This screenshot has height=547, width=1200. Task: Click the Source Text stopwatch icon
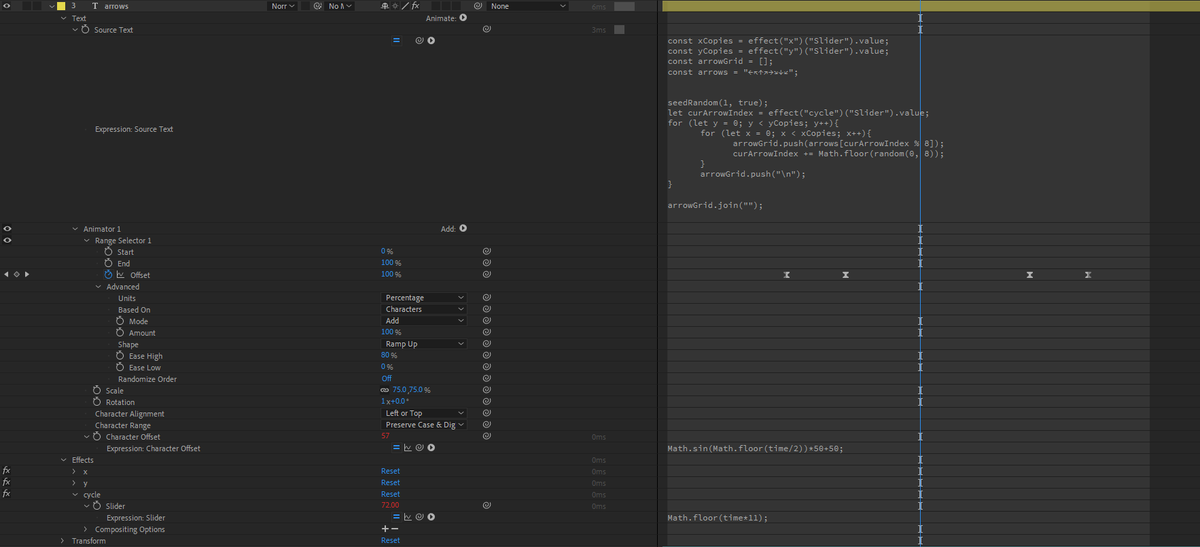(85, 30)
